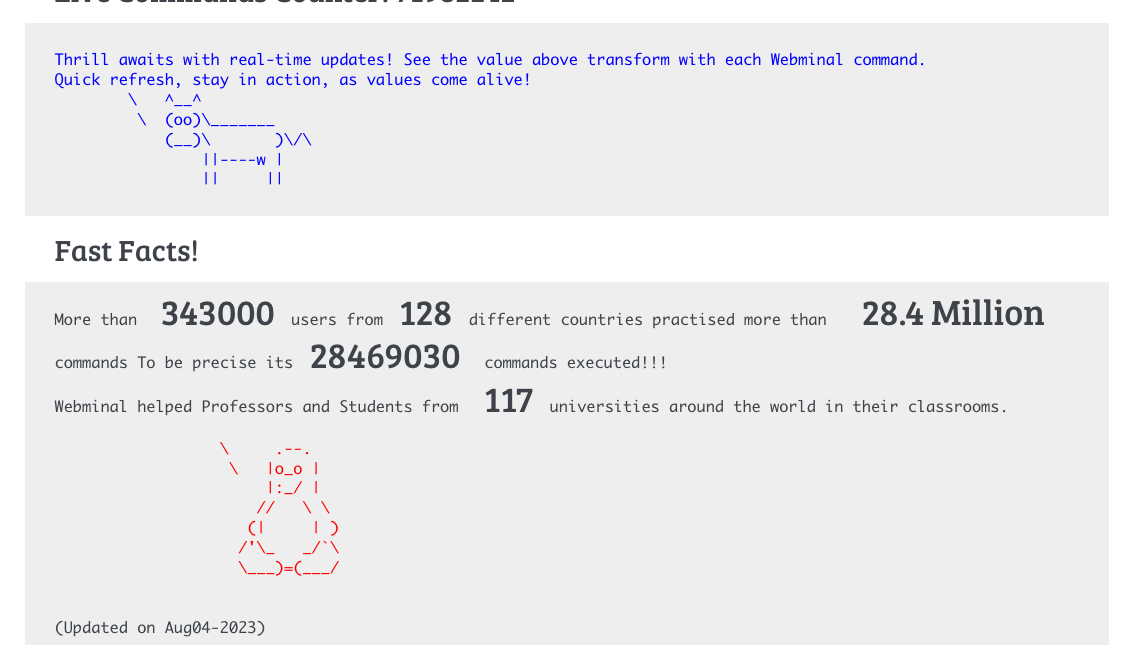Viewport: 1132px width, 663px height.
Task: Click the "28.4 Million" figure
Action: [952, 314]
